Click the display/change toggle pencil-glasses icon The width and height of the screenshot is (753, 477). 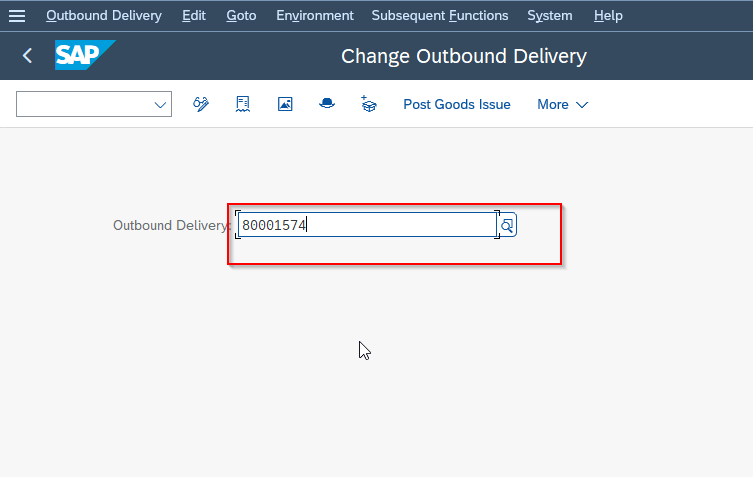click(x=201, y=104)
